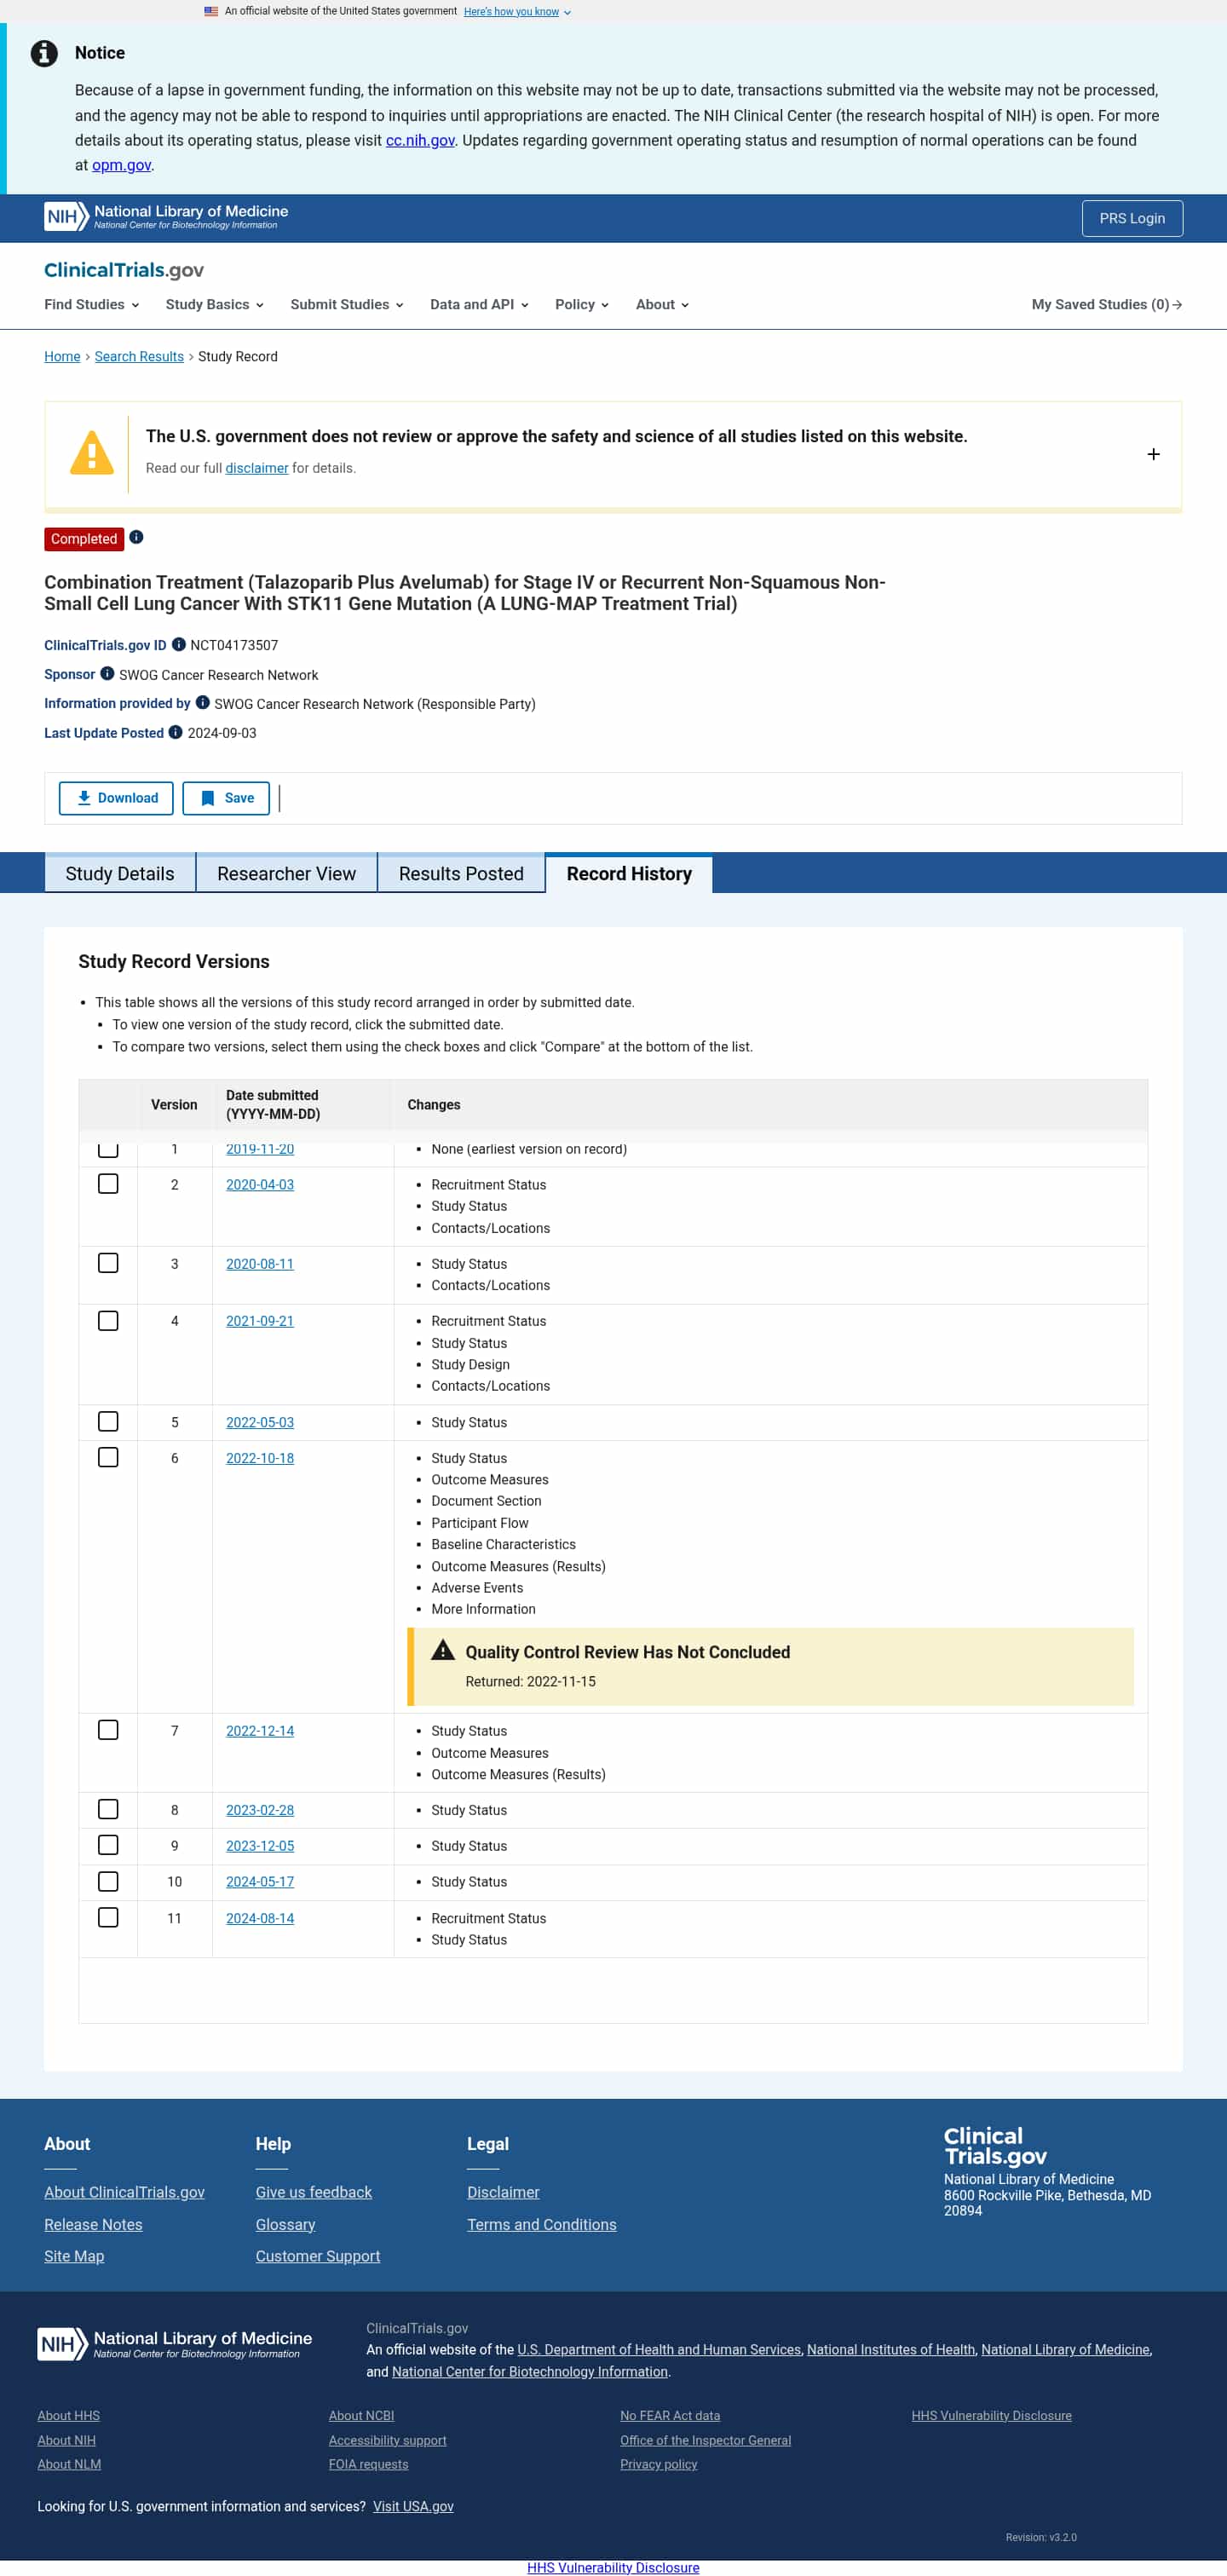Open My Saved Studies page

click(1106, 304)
